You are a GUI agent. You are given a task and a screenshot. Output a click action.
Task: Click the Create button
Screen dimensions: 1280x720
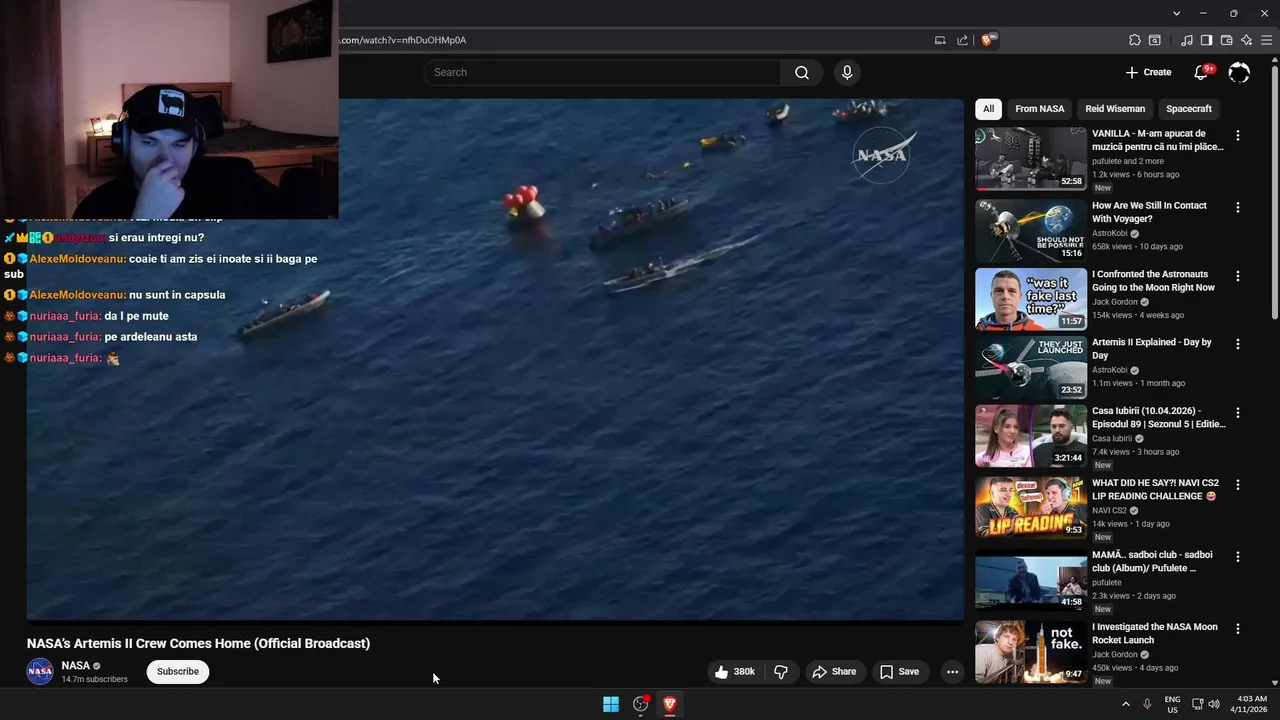pyautogui.click(x=1148, y=72)
